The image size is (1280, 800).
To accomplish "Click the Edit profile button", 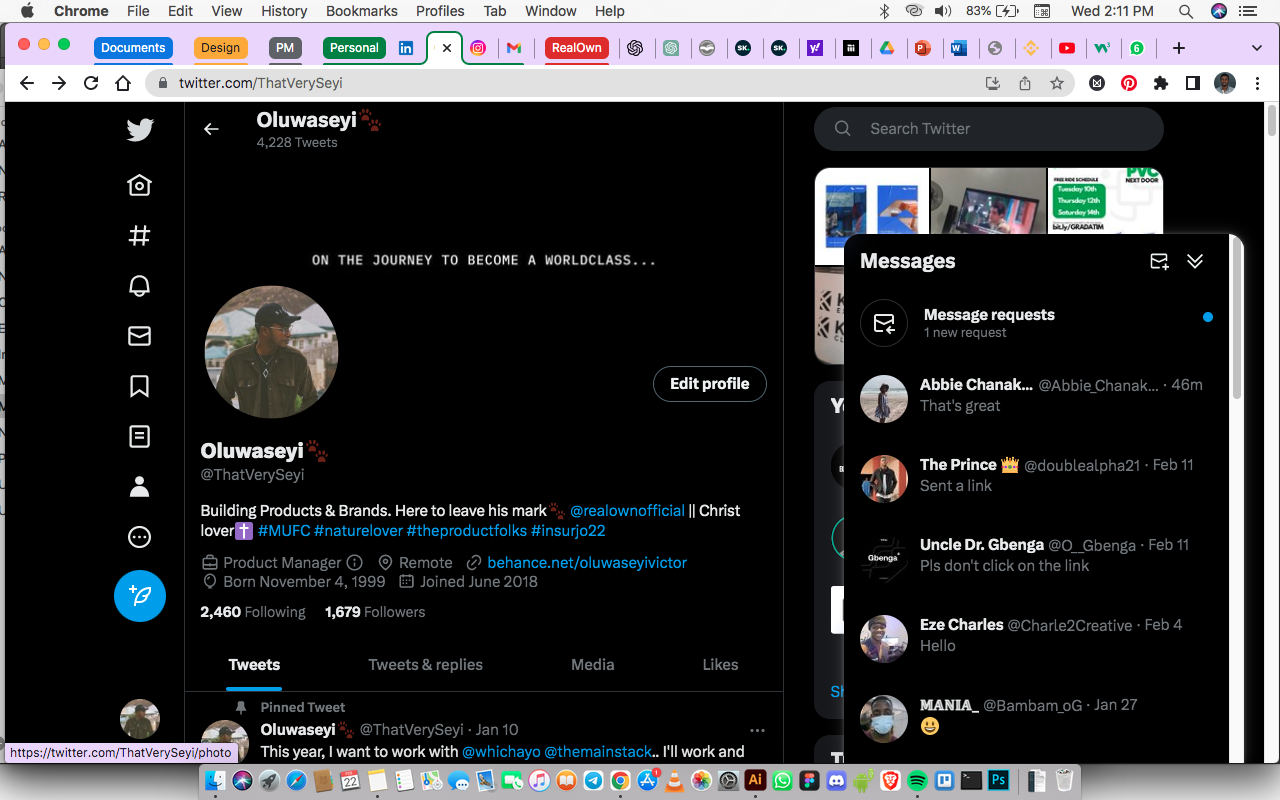I will pos(710,384).
